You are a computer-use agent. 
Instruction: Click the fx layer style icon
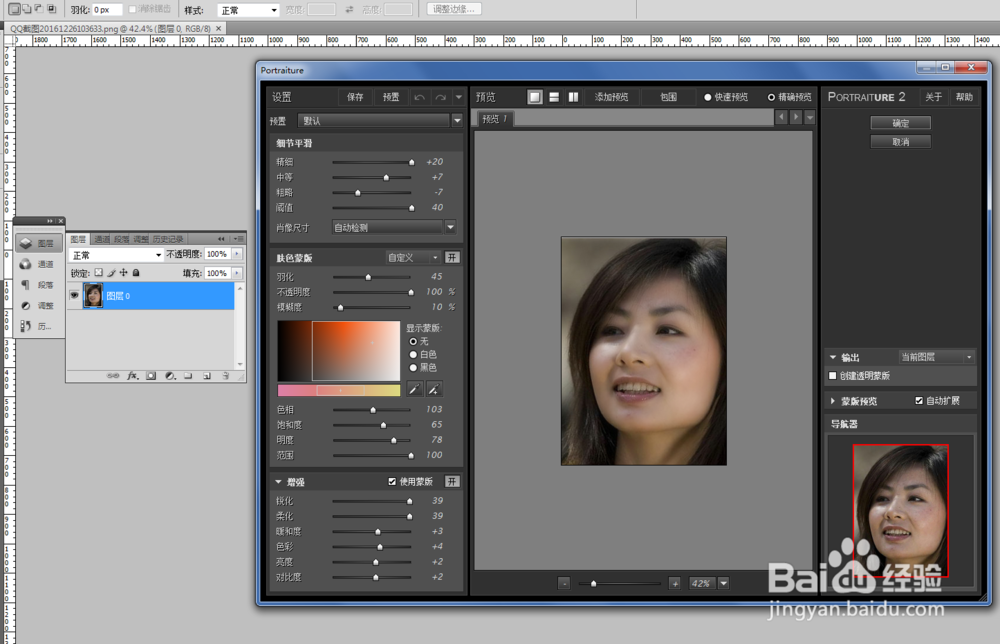point(131,376)
